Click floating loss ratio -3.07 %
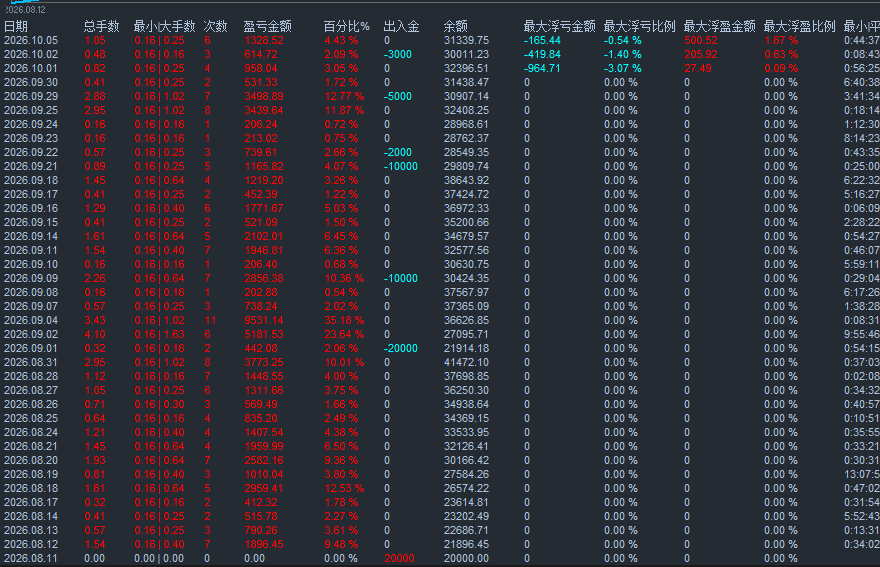The width and height of the screenshot is (880, 567). [622, 68]
